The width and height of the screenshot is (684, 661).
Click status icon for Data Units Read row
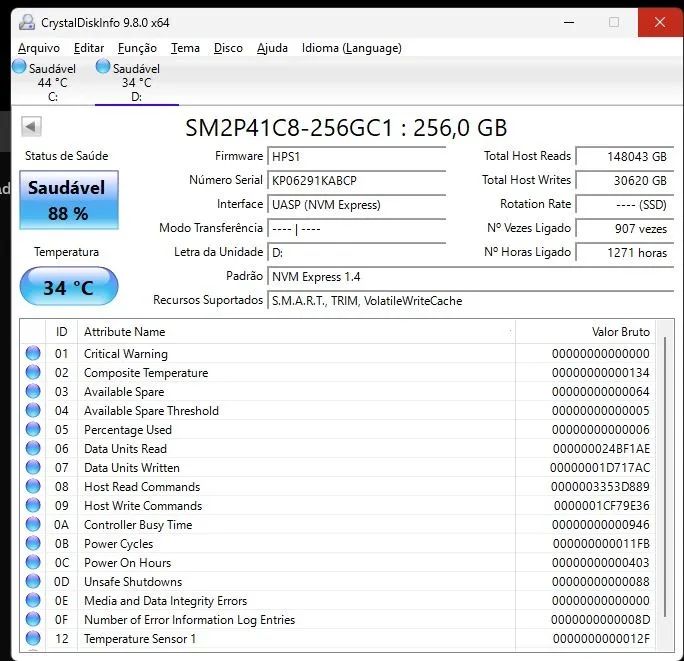click(x=33, y=448)
